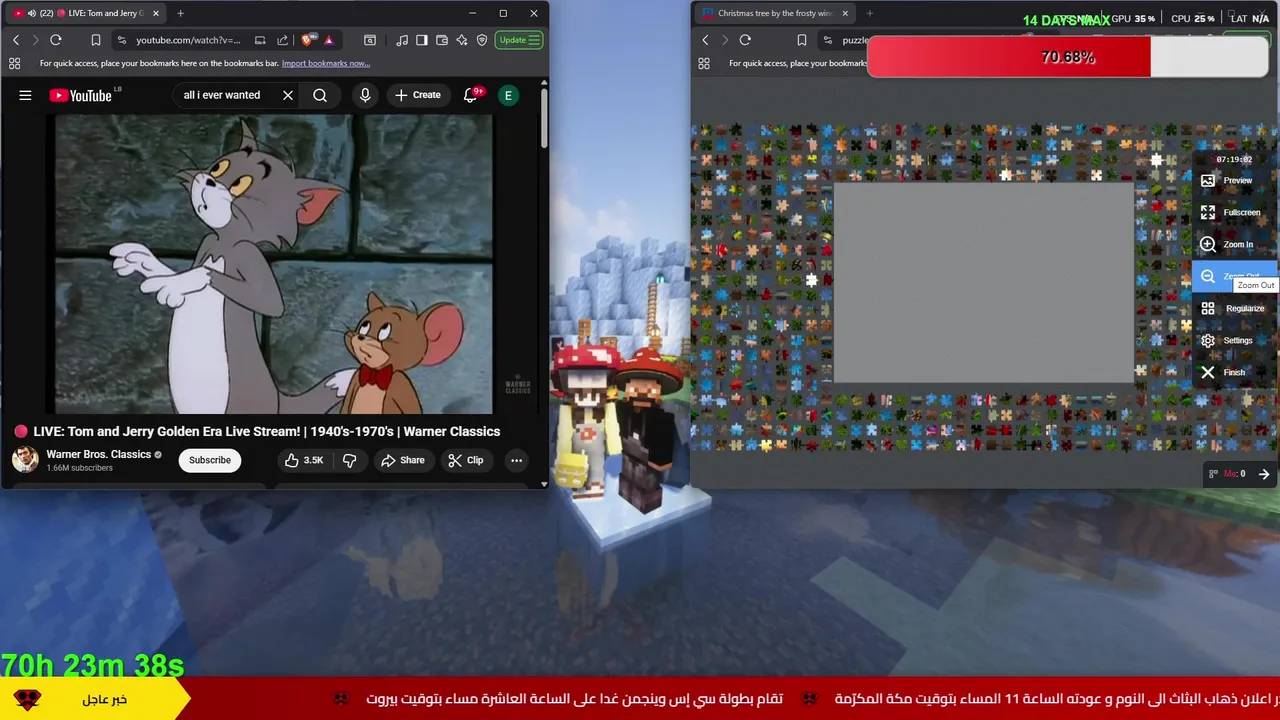Screen dimensions: 1280x720
Task: Select Zoom Out in puzzle menu
Action: click(1236, 276)
